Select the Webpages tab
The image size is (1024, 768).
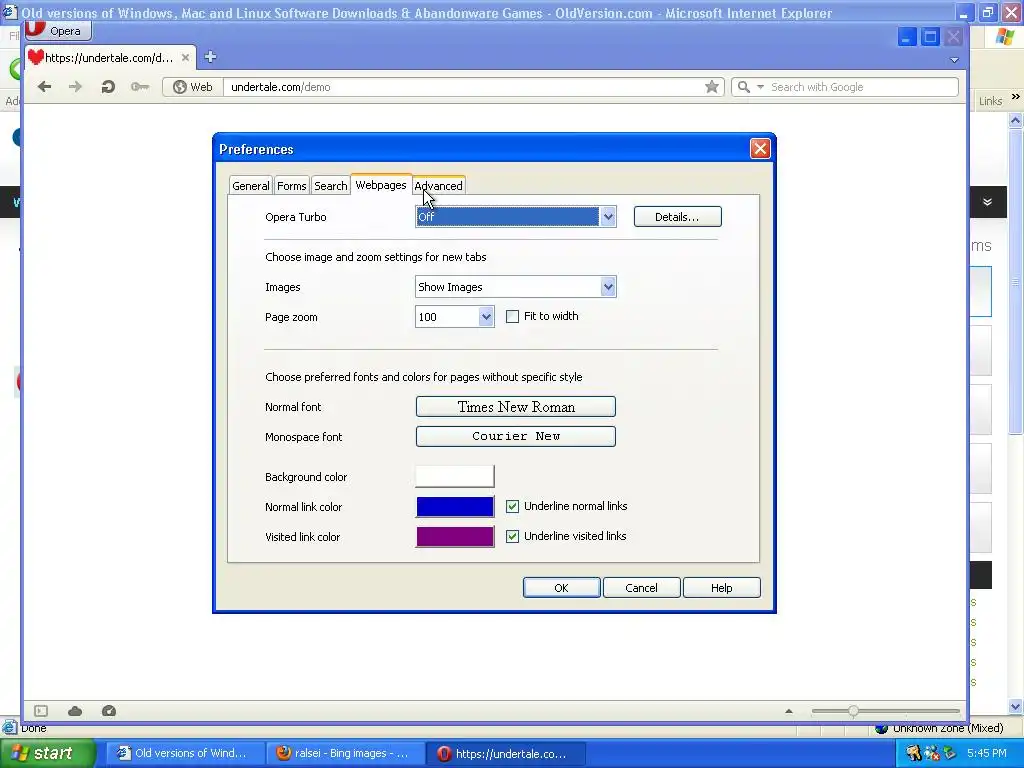click(381, 185)
